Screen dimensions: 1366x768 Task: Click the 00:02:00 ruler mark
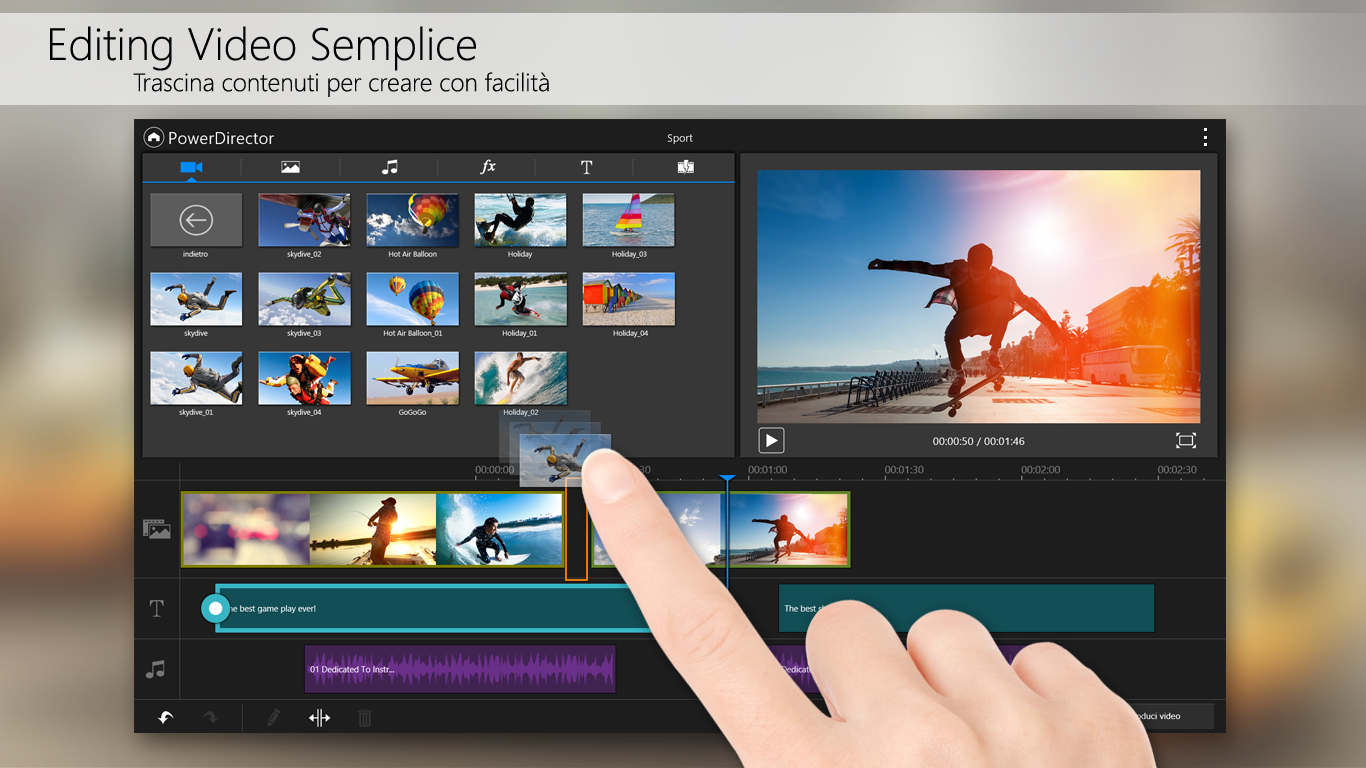point(1040,470)
